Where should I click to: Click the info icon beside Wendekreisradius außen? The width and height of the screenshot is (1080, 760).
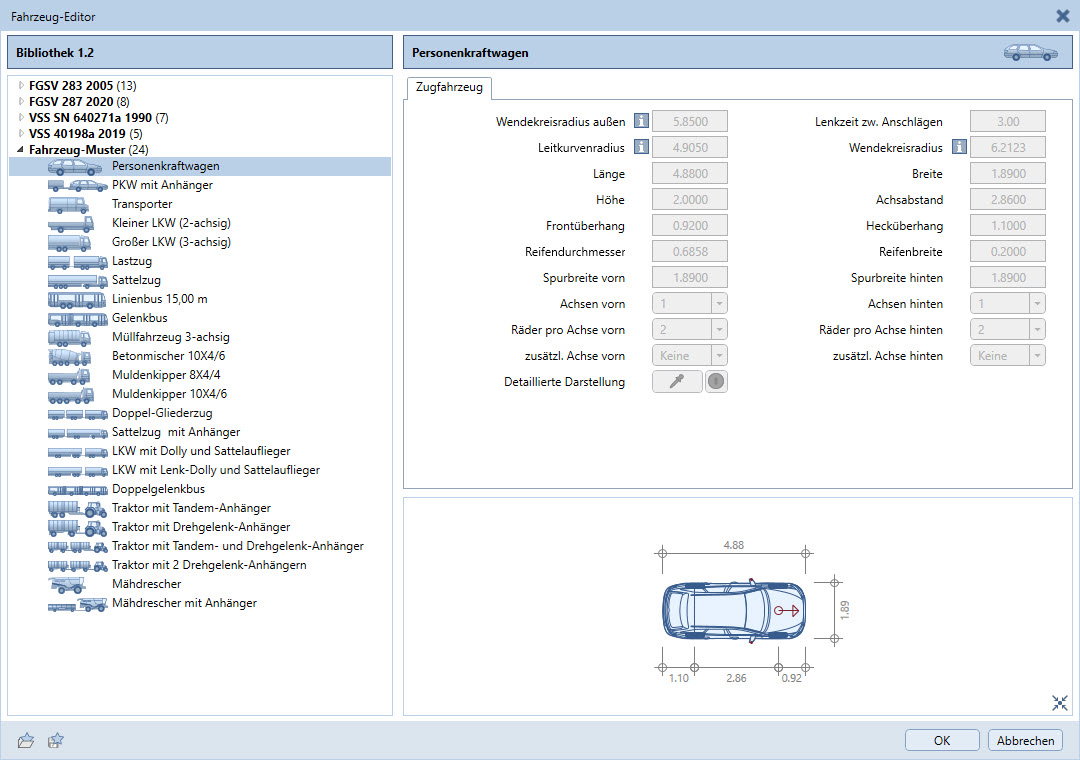coord(641,121)
